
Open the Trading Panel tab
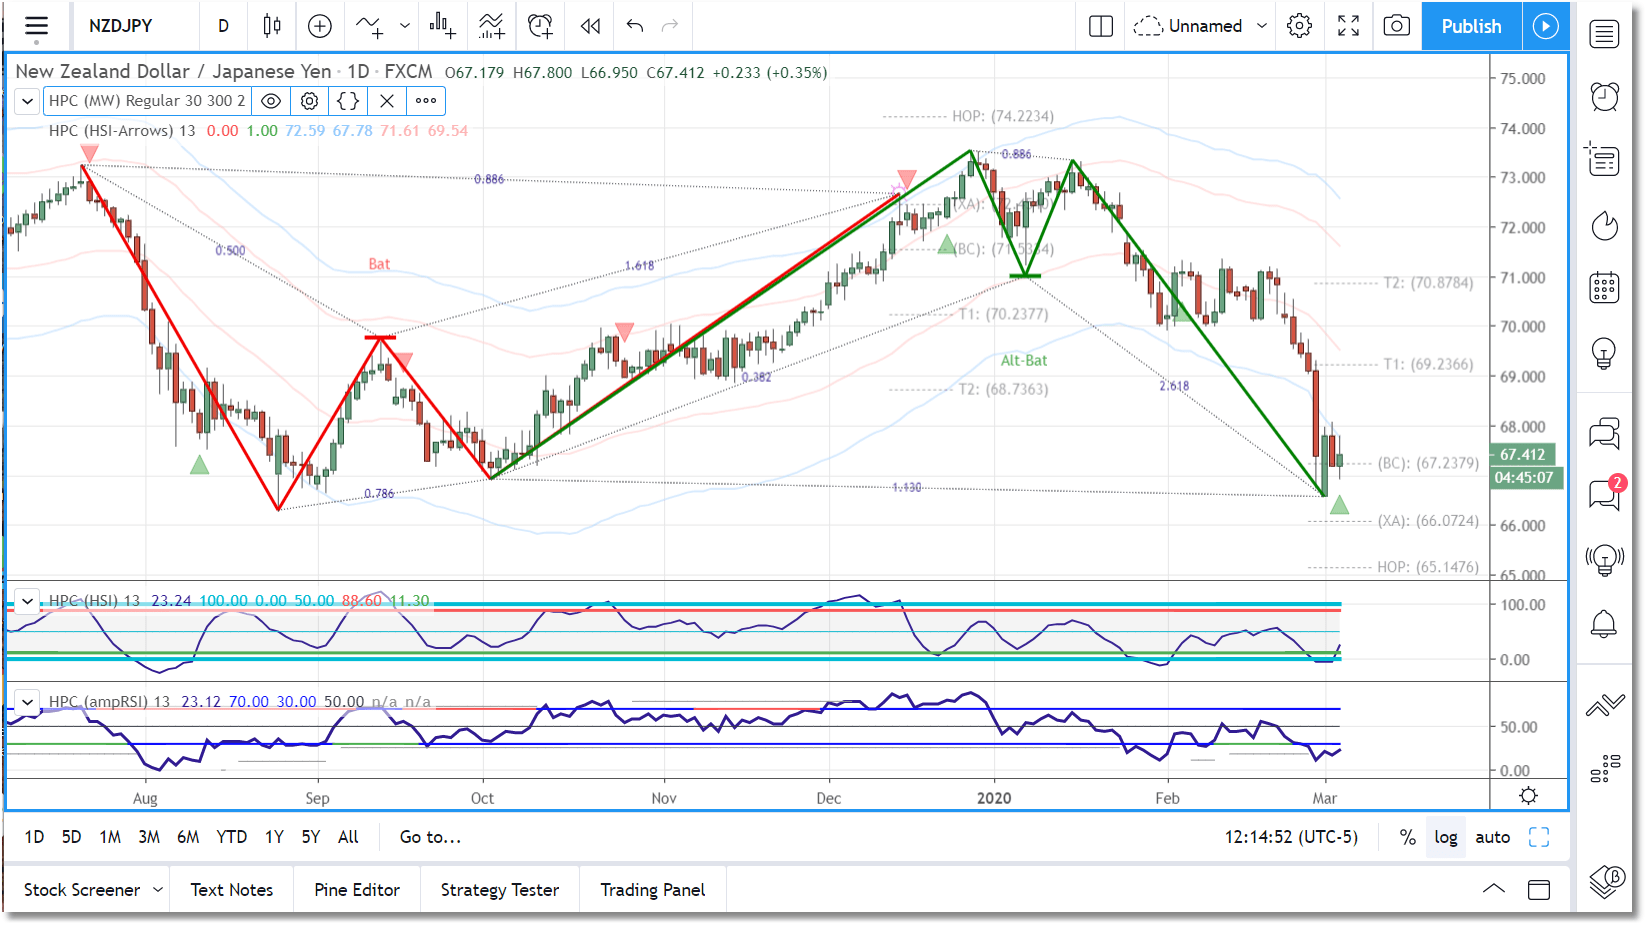click(653, 890)
